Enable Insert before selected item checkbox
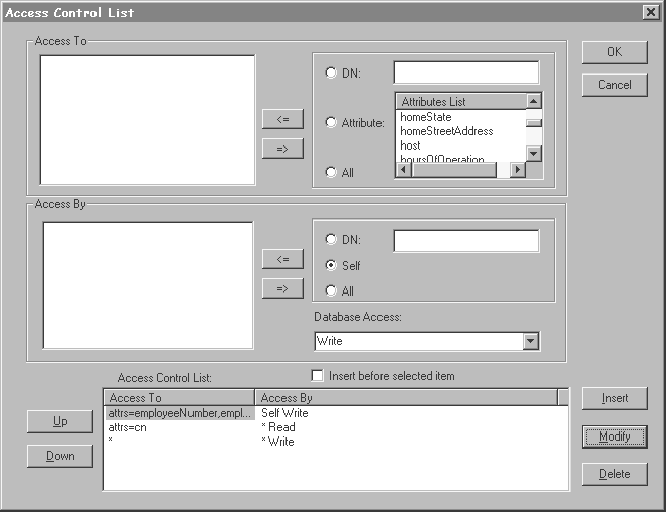The width and height of the screenshot is (666, 512). (x=318, y=376)
